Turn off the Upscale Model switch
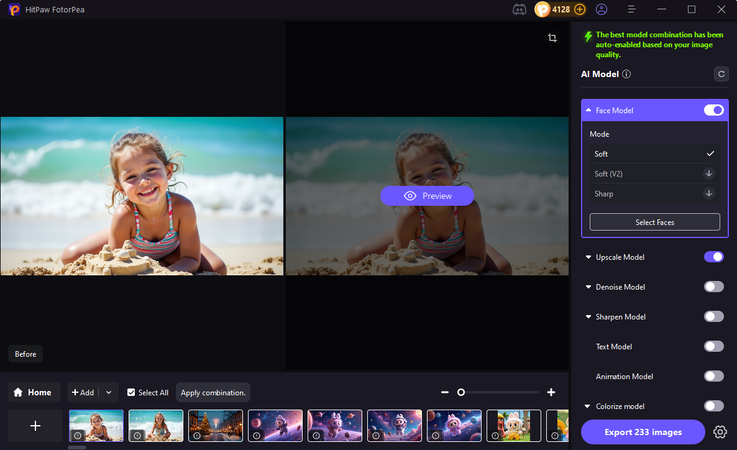This screenshot has width=737, height=450. (713, 257)
